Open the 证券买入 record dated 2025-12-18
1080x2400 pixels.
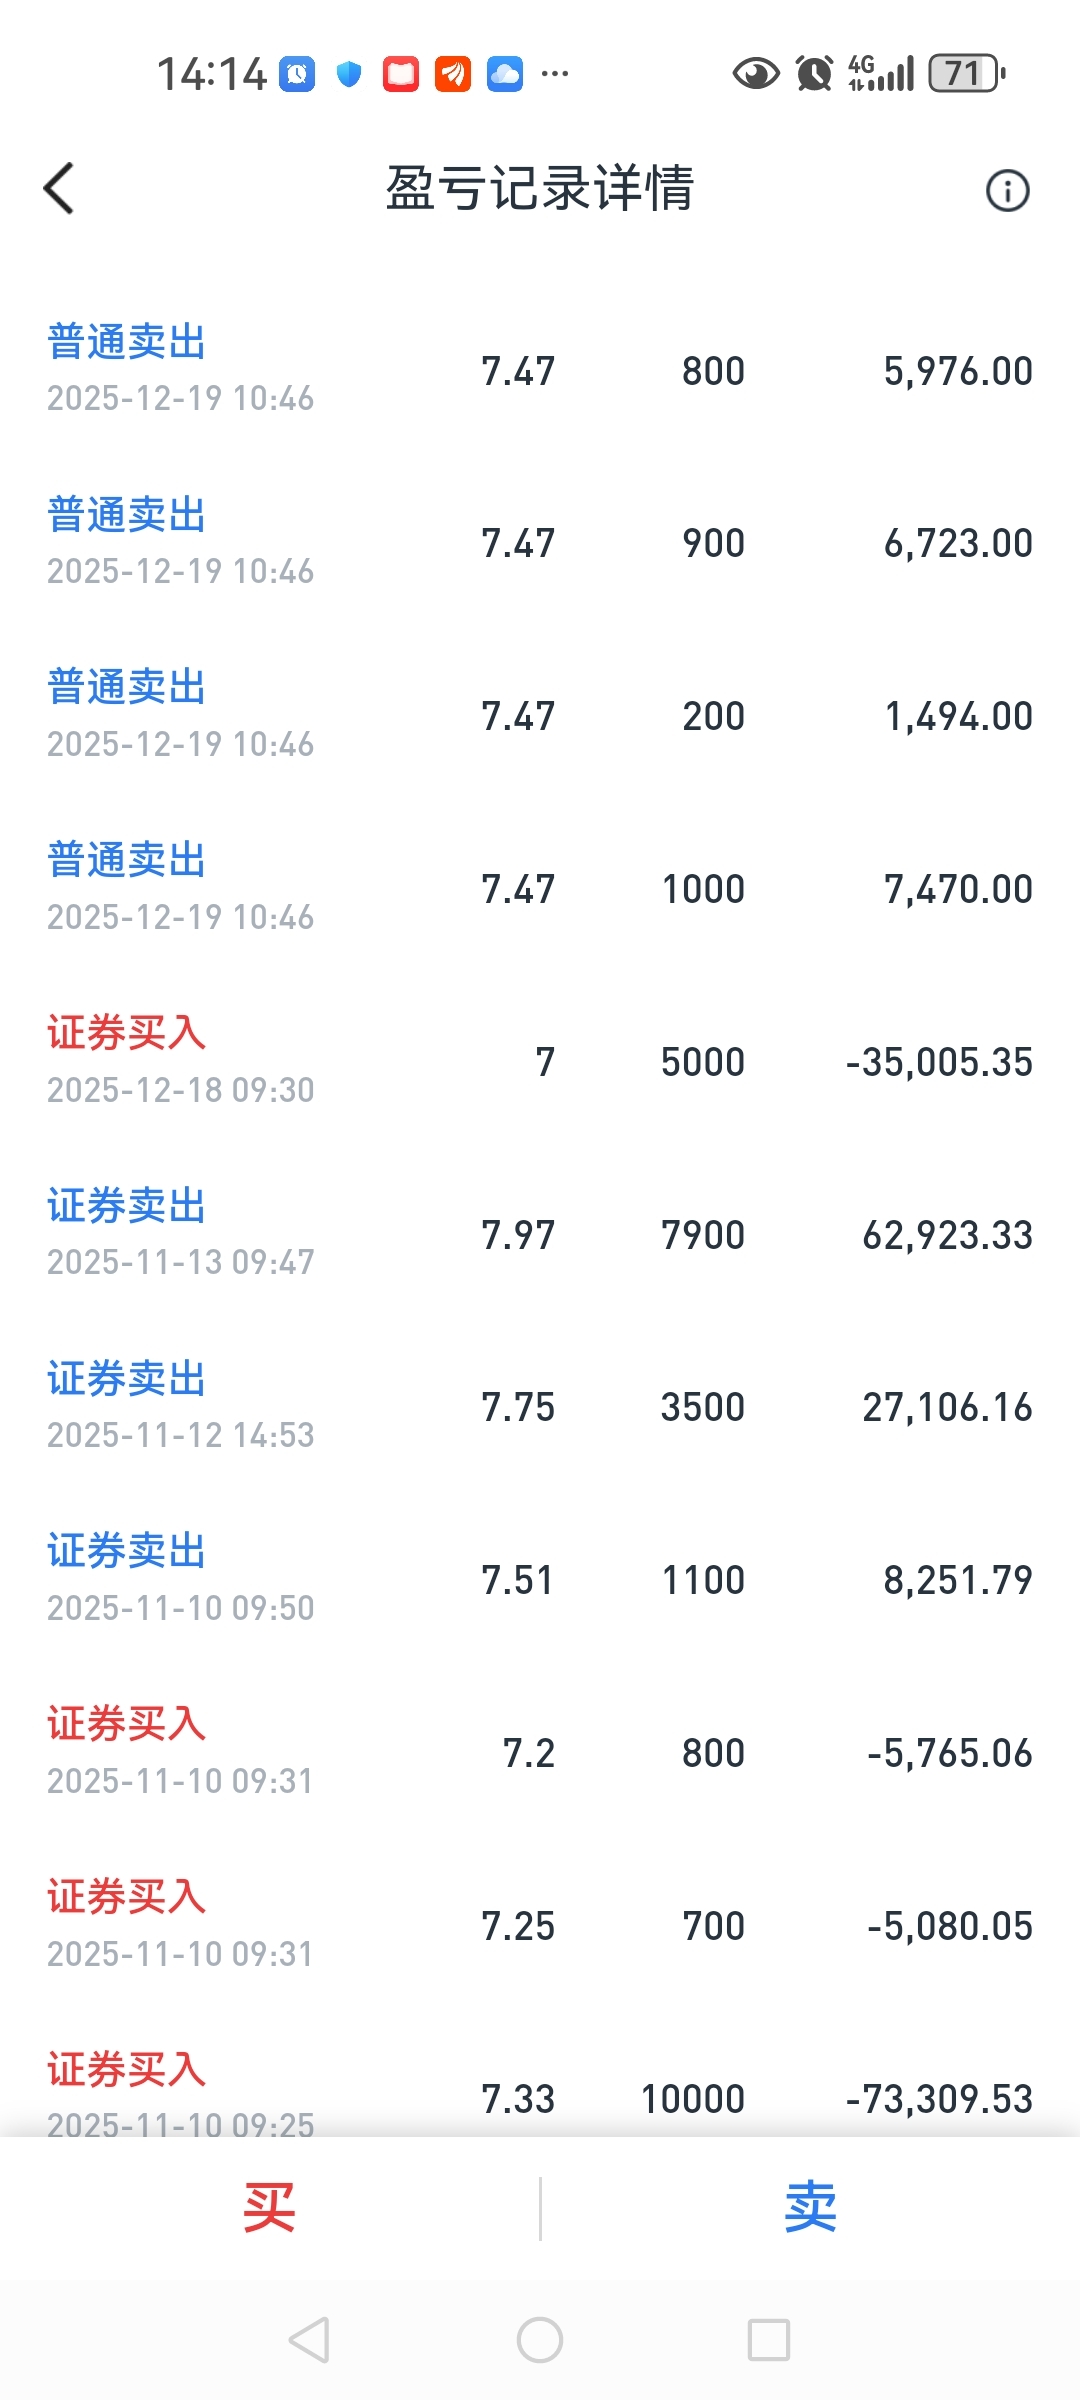pyautogui.click(x=540, y=1061)
